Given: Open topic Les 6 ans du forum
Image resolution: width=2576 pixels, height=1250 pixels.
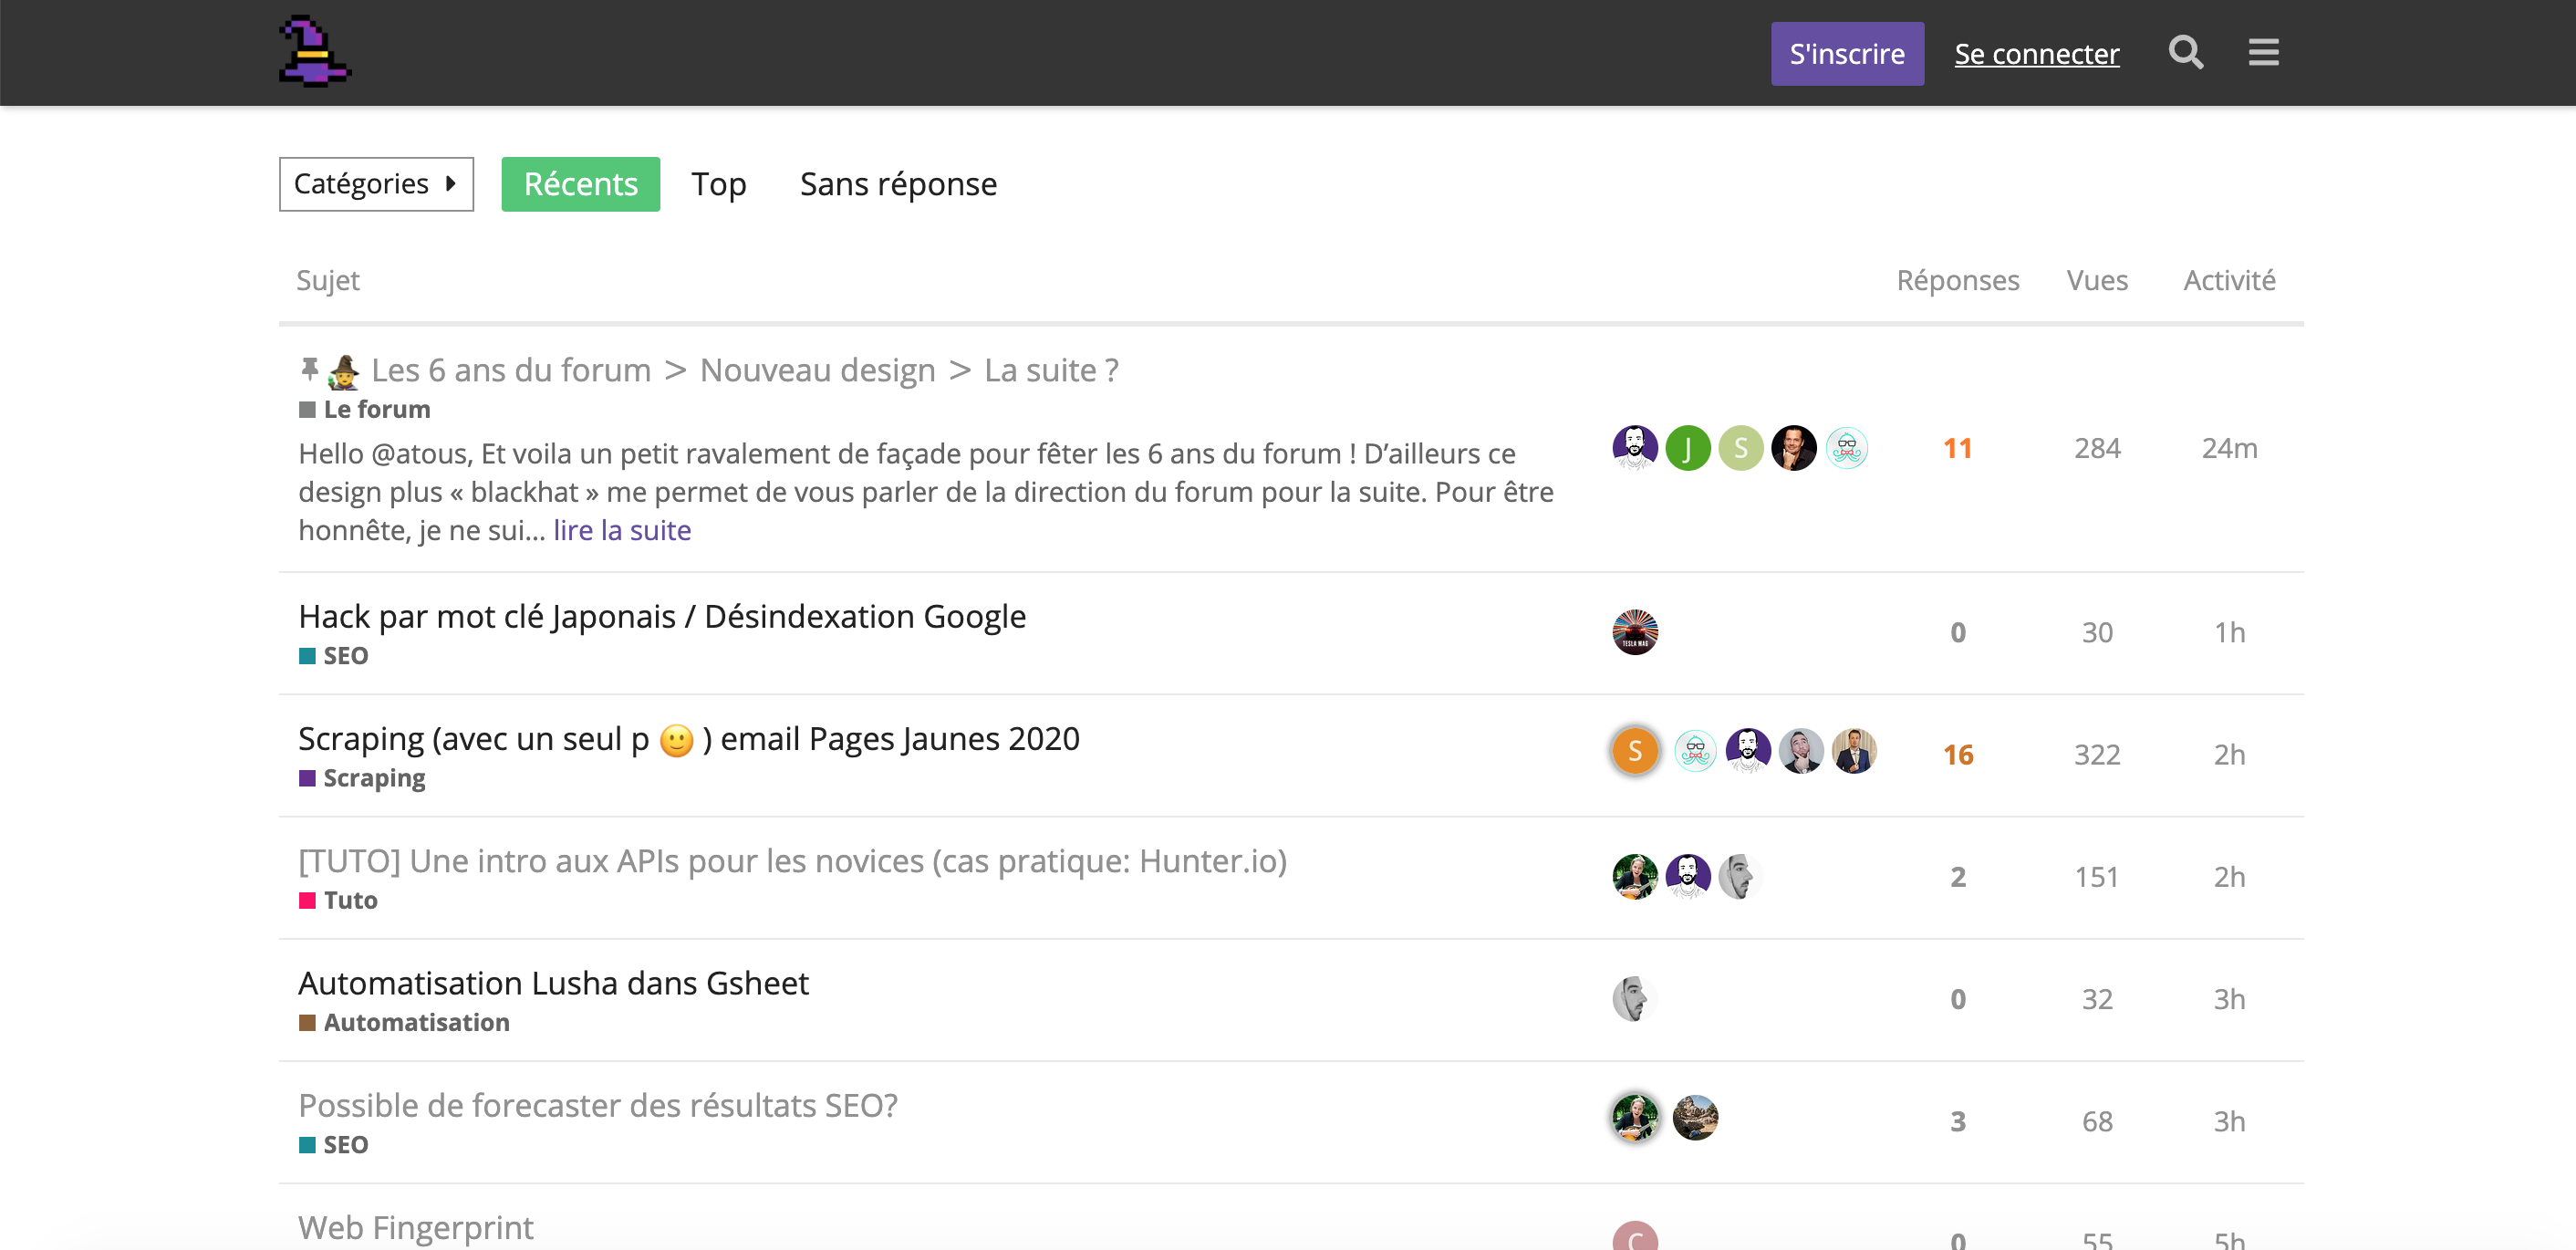Looking at the screenshot, I should tap(744, 370).
